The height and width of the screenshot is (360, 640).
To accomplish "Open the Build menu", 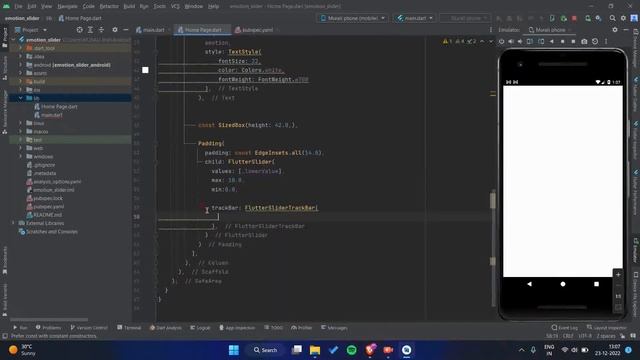I will point(129,6).
